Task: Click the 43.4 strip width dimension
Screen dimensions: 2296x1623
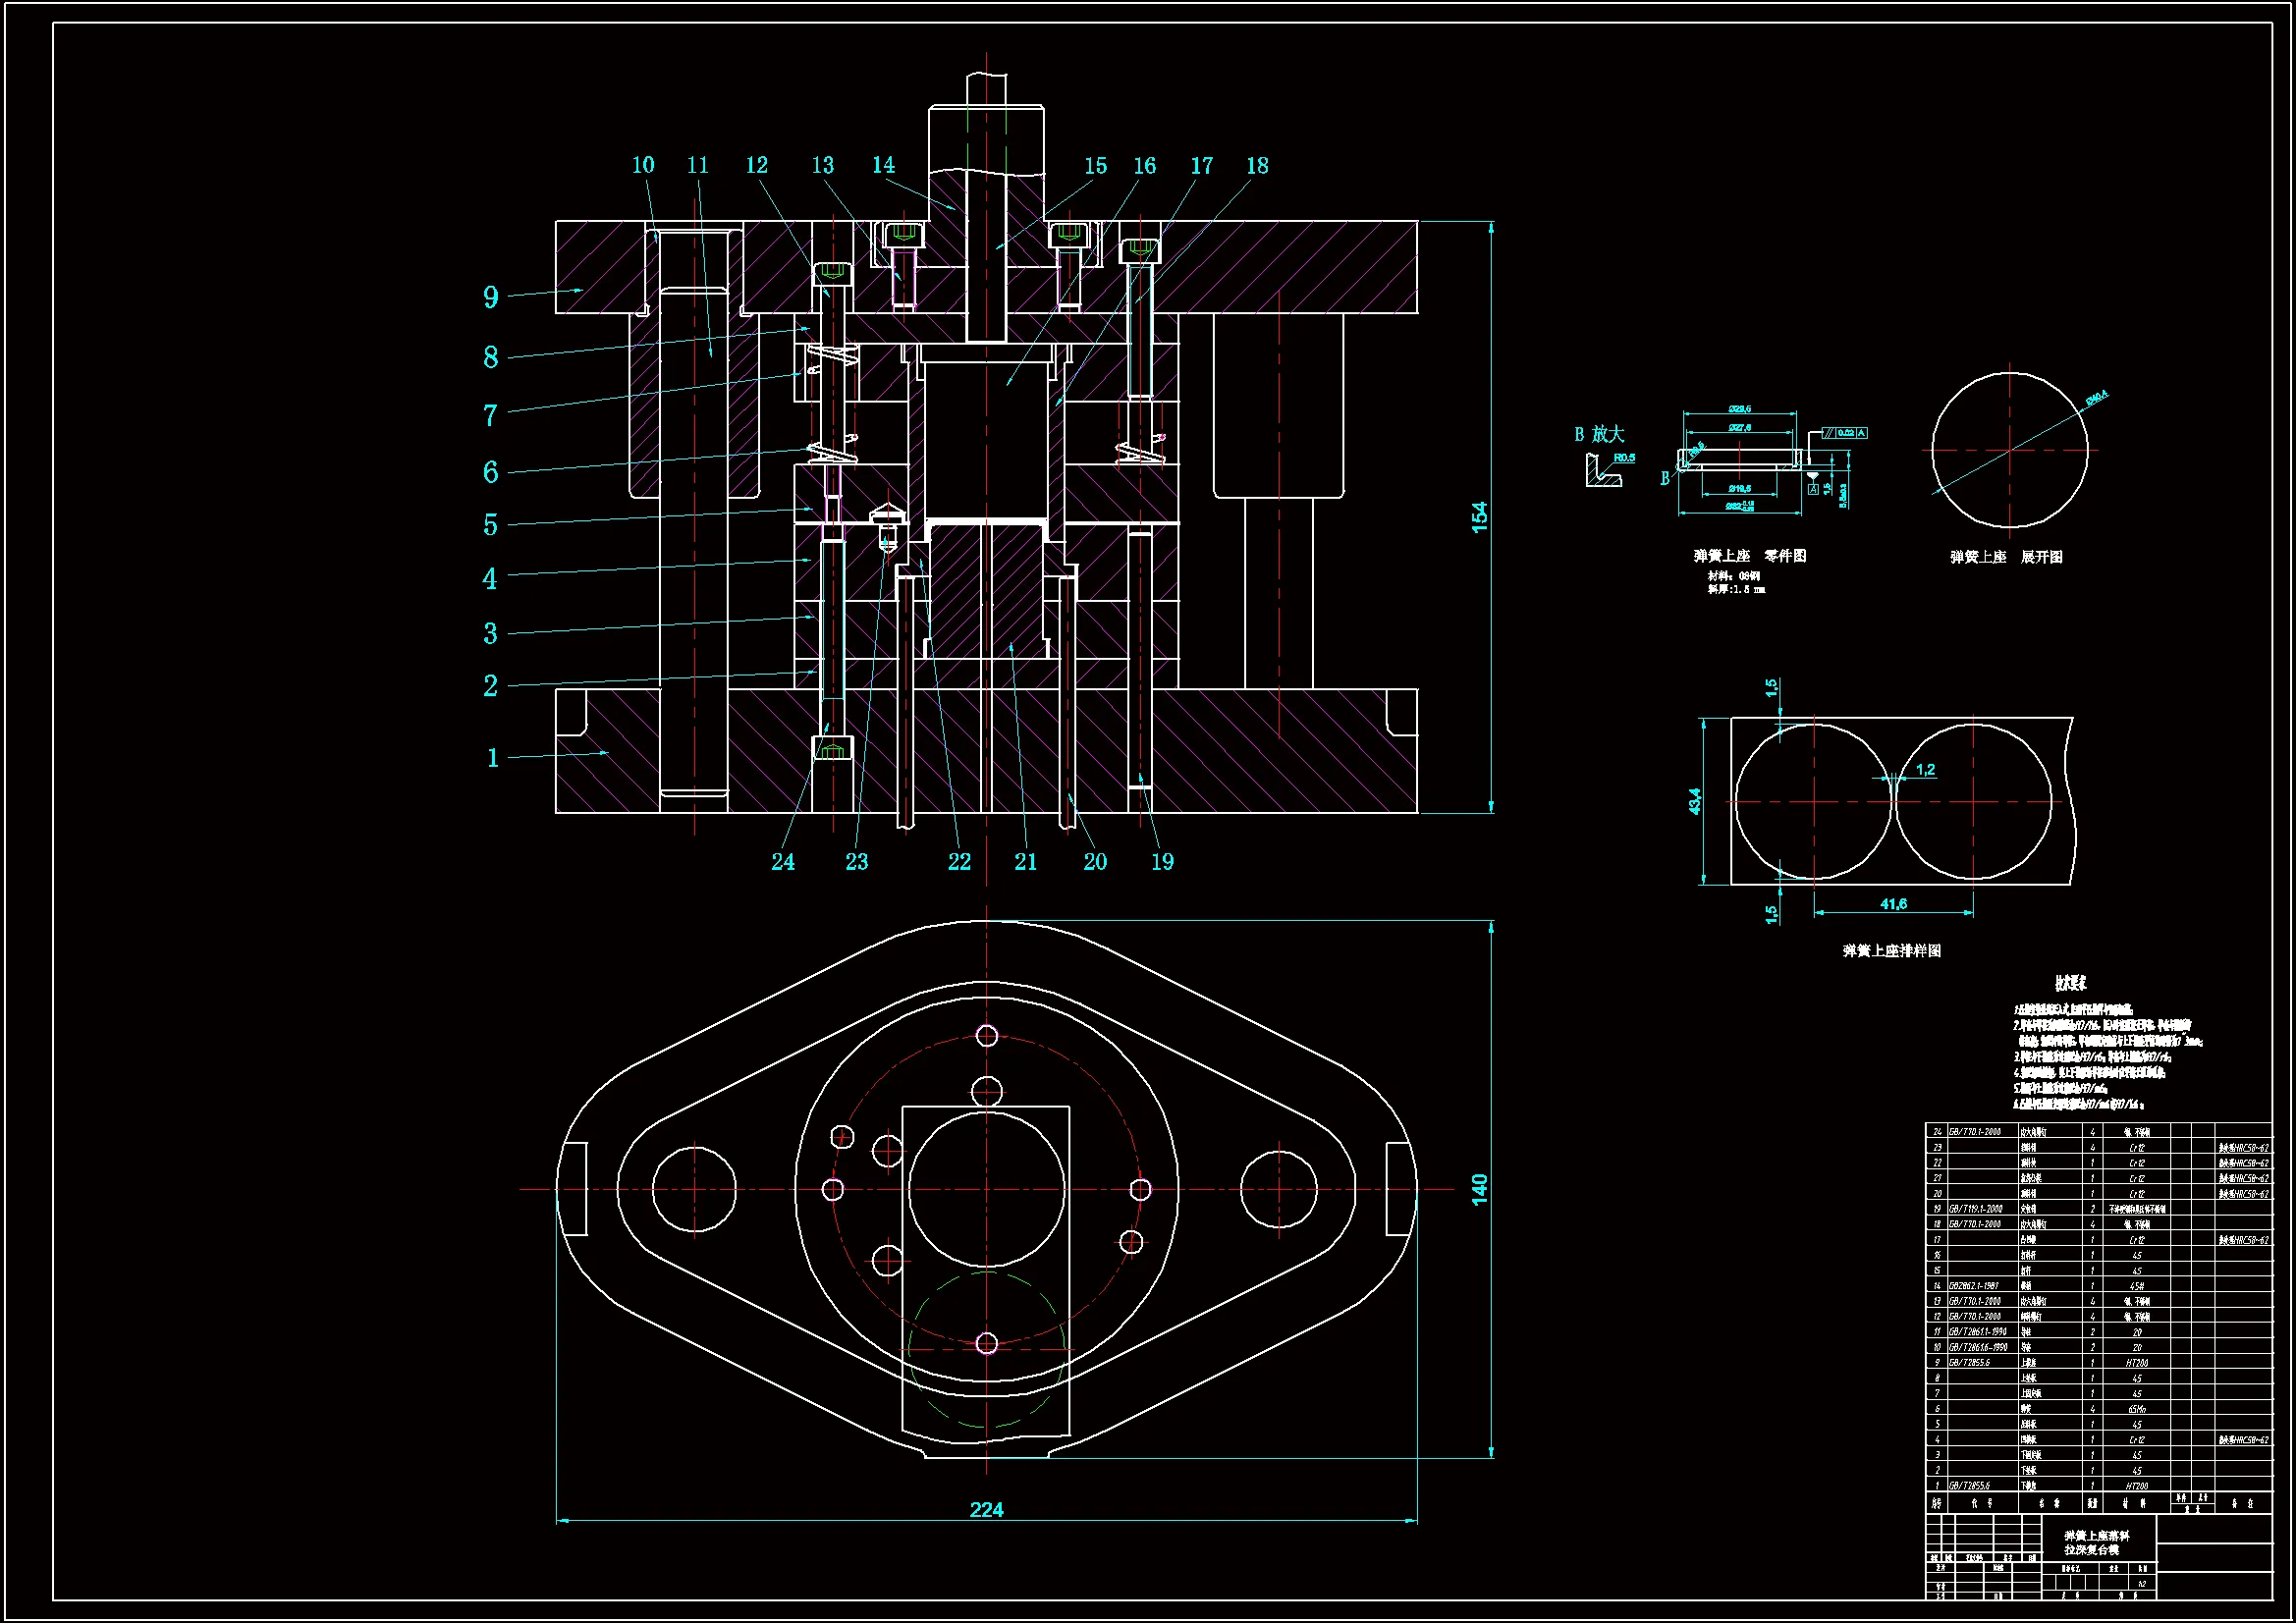Action: click(x=1695, y=801)
